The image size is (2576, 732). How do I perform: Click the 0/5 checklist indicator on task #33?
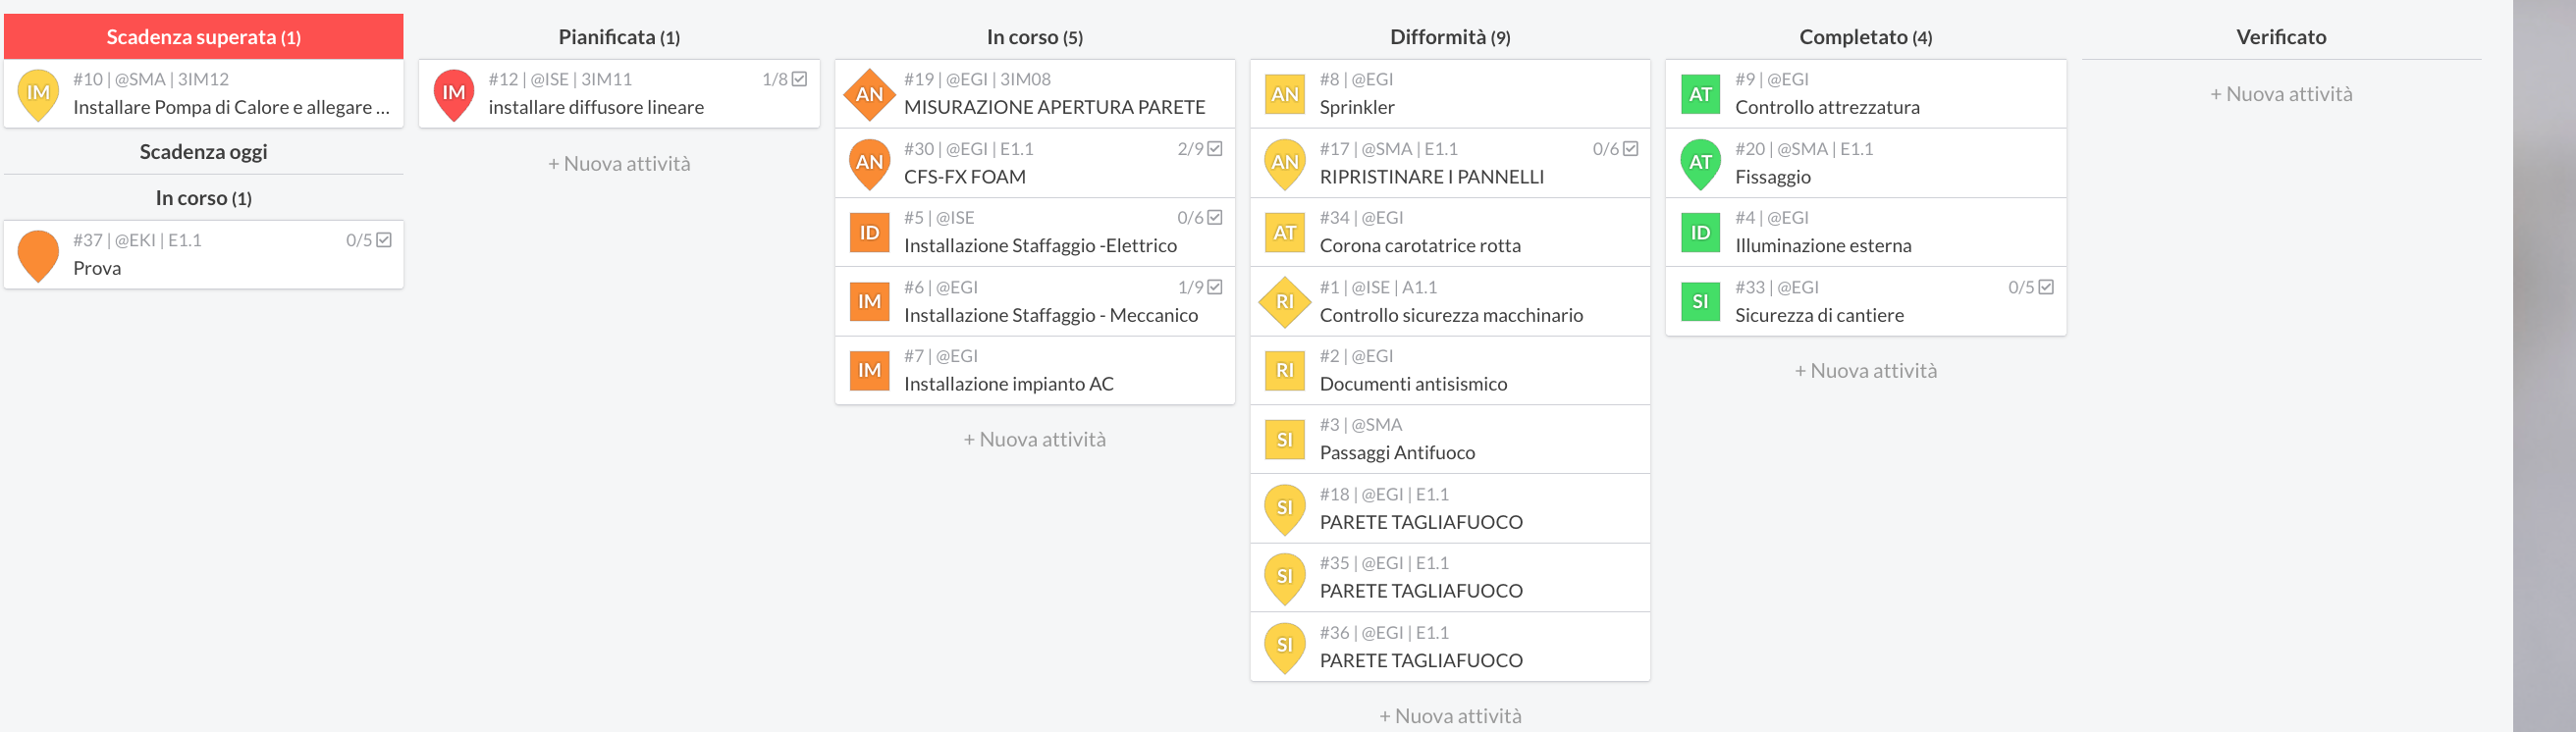click(x=2031, y=287)
